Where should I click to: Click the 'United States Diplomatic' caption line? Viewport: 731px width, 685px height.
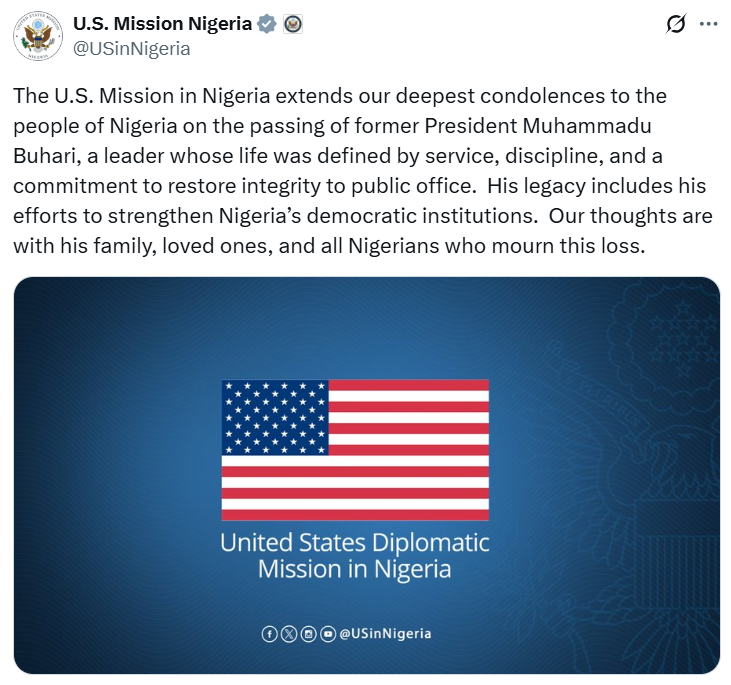(x=355, y=543)
